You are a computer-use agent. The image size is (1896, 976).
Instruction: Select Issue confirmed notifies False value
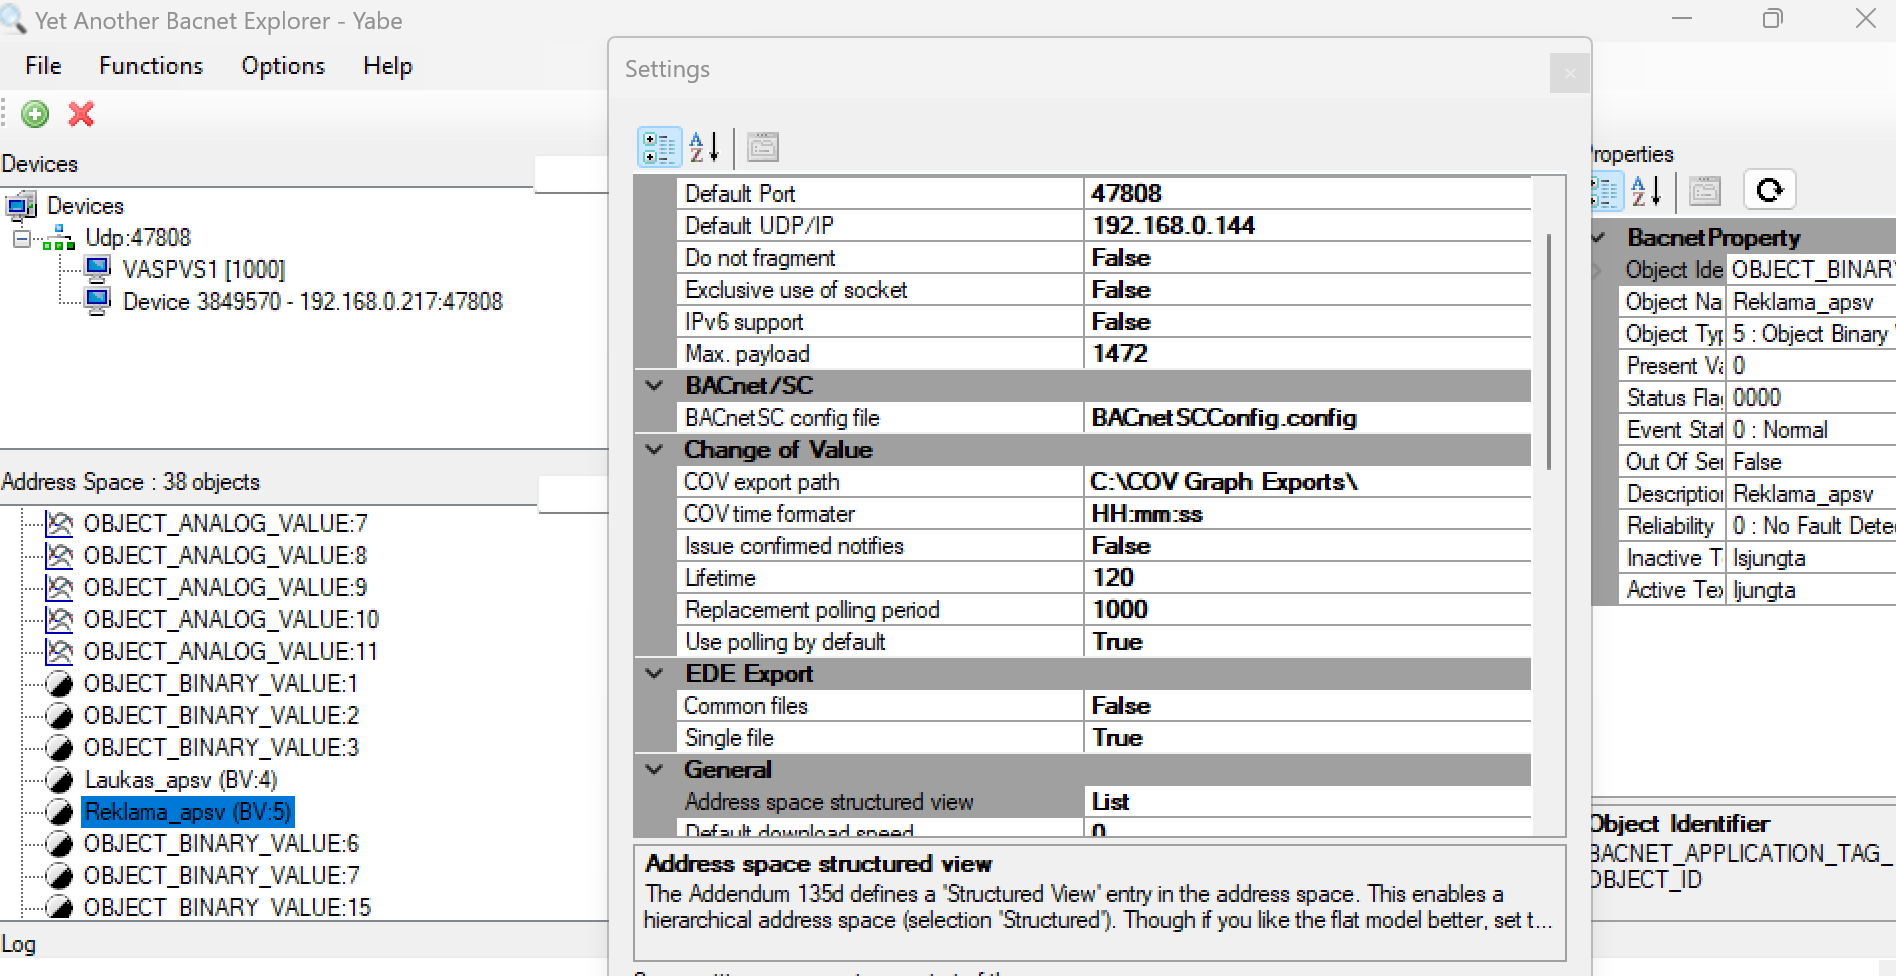pyautogui.click(x=1307, y=546)
